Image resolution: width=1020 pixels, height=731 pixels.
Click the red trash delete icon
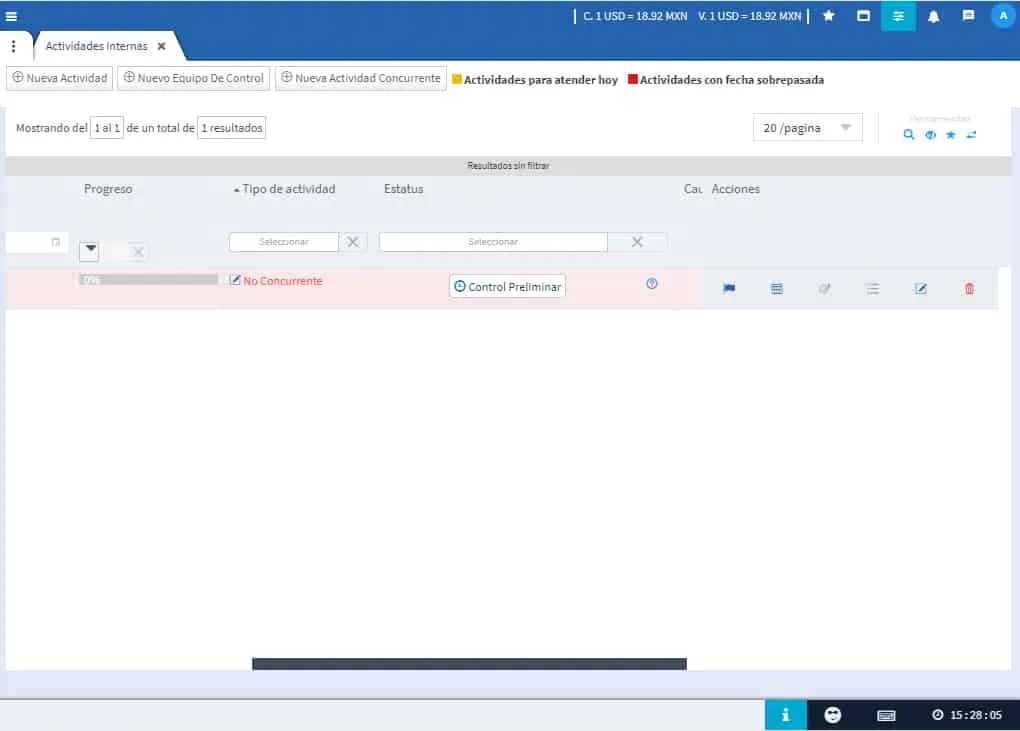(969, 288)
